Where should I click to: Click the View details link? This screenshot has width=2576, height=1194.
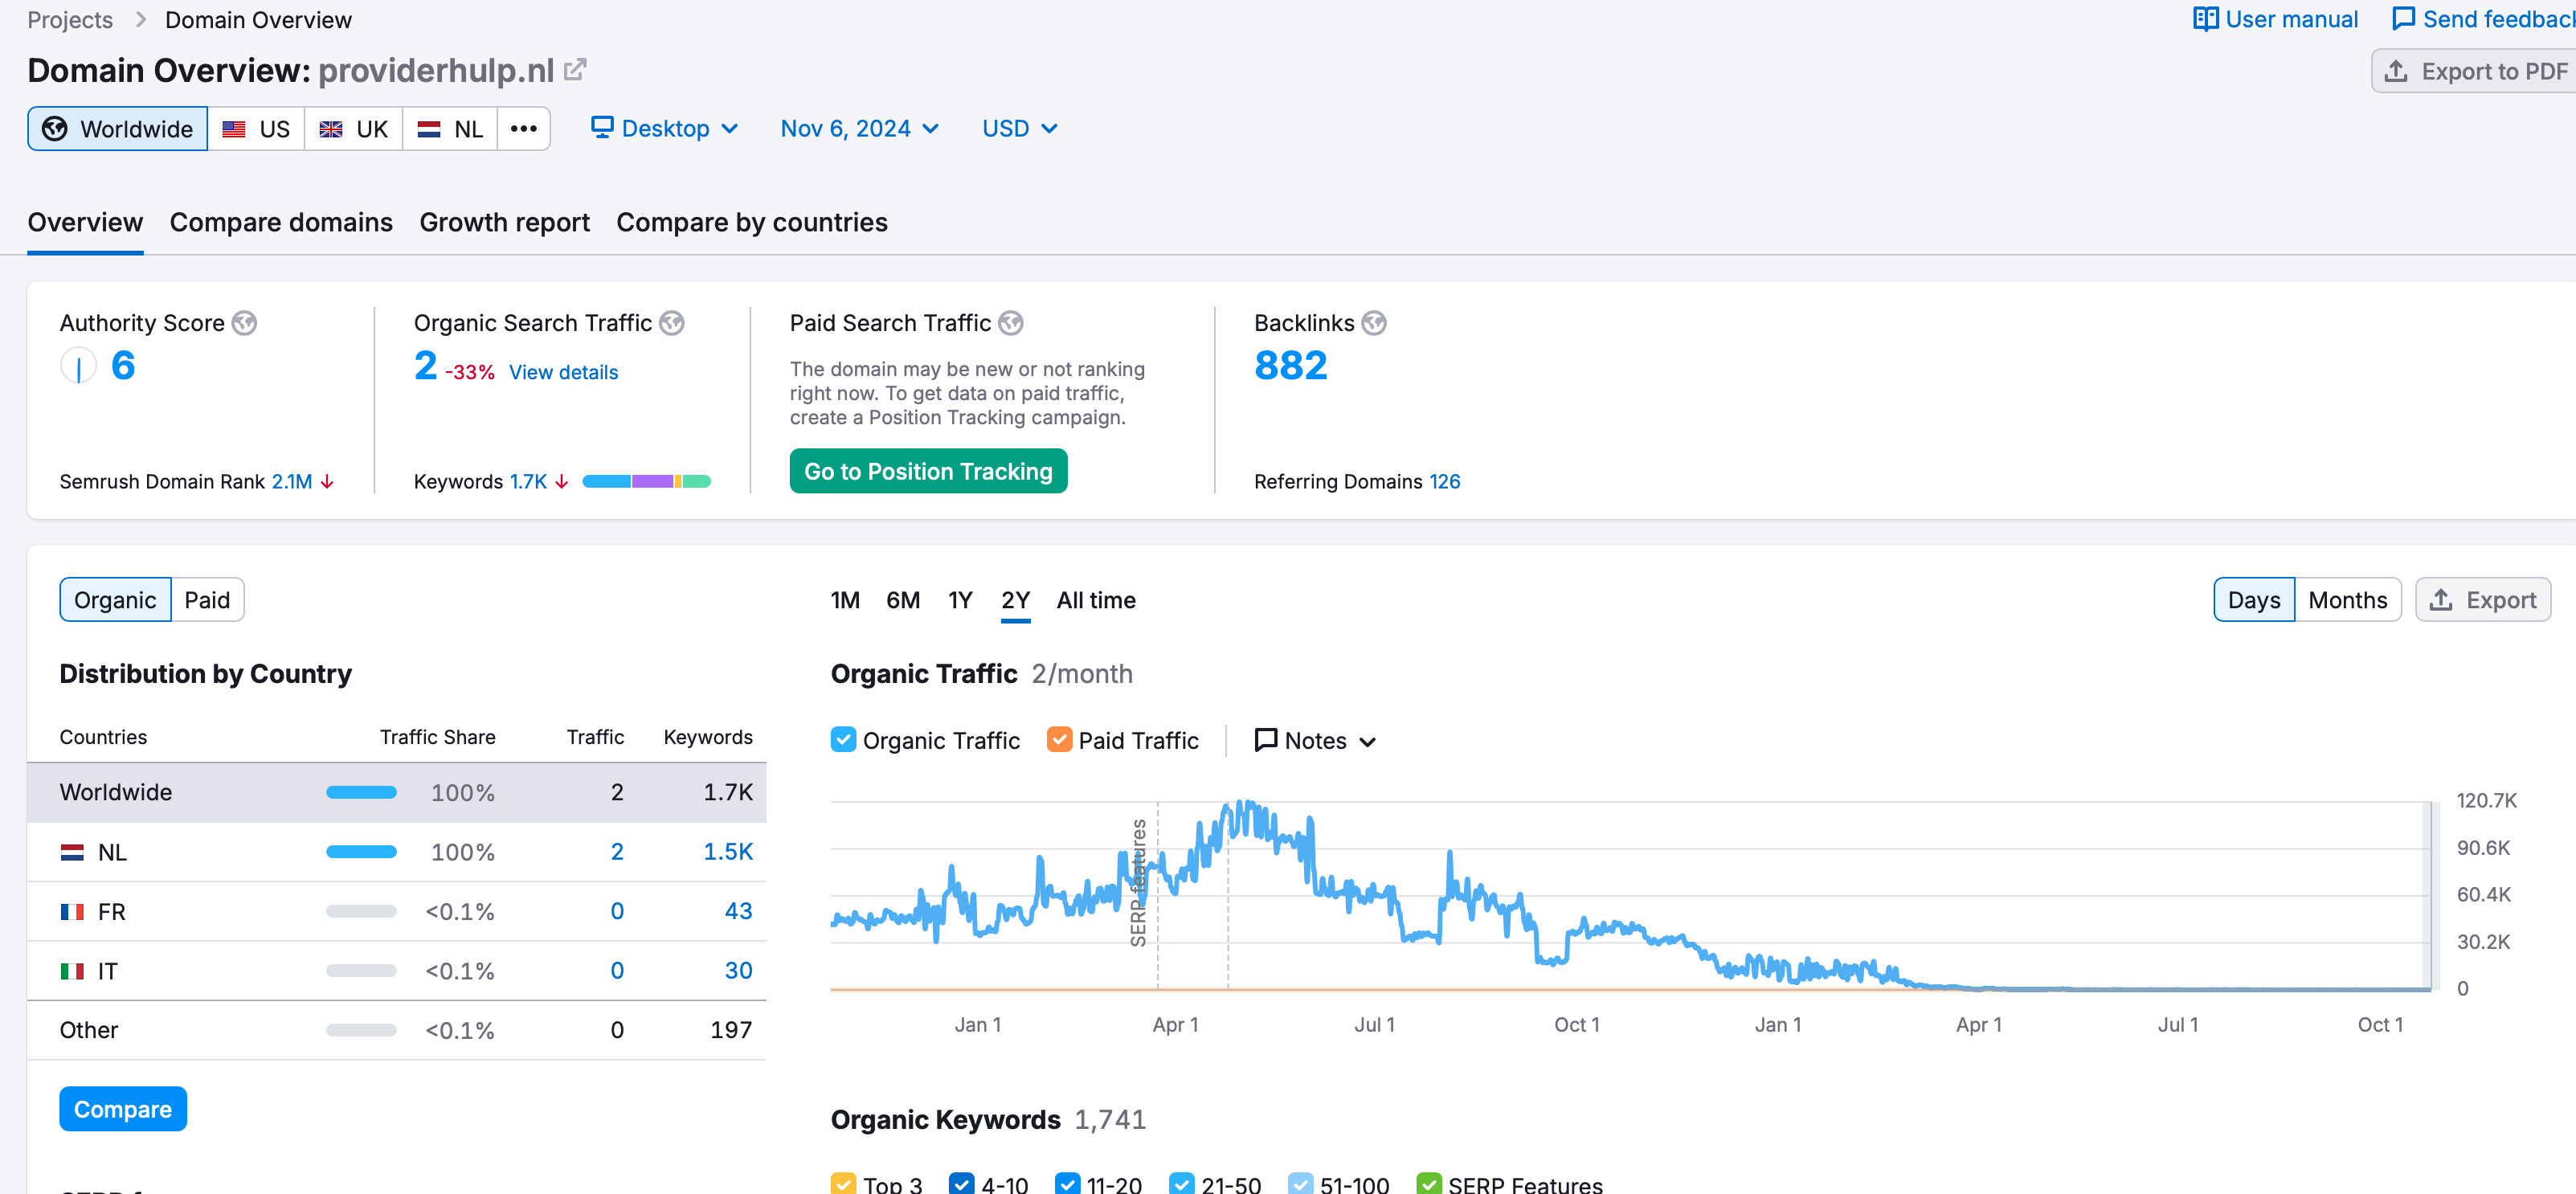click(564, 372)
